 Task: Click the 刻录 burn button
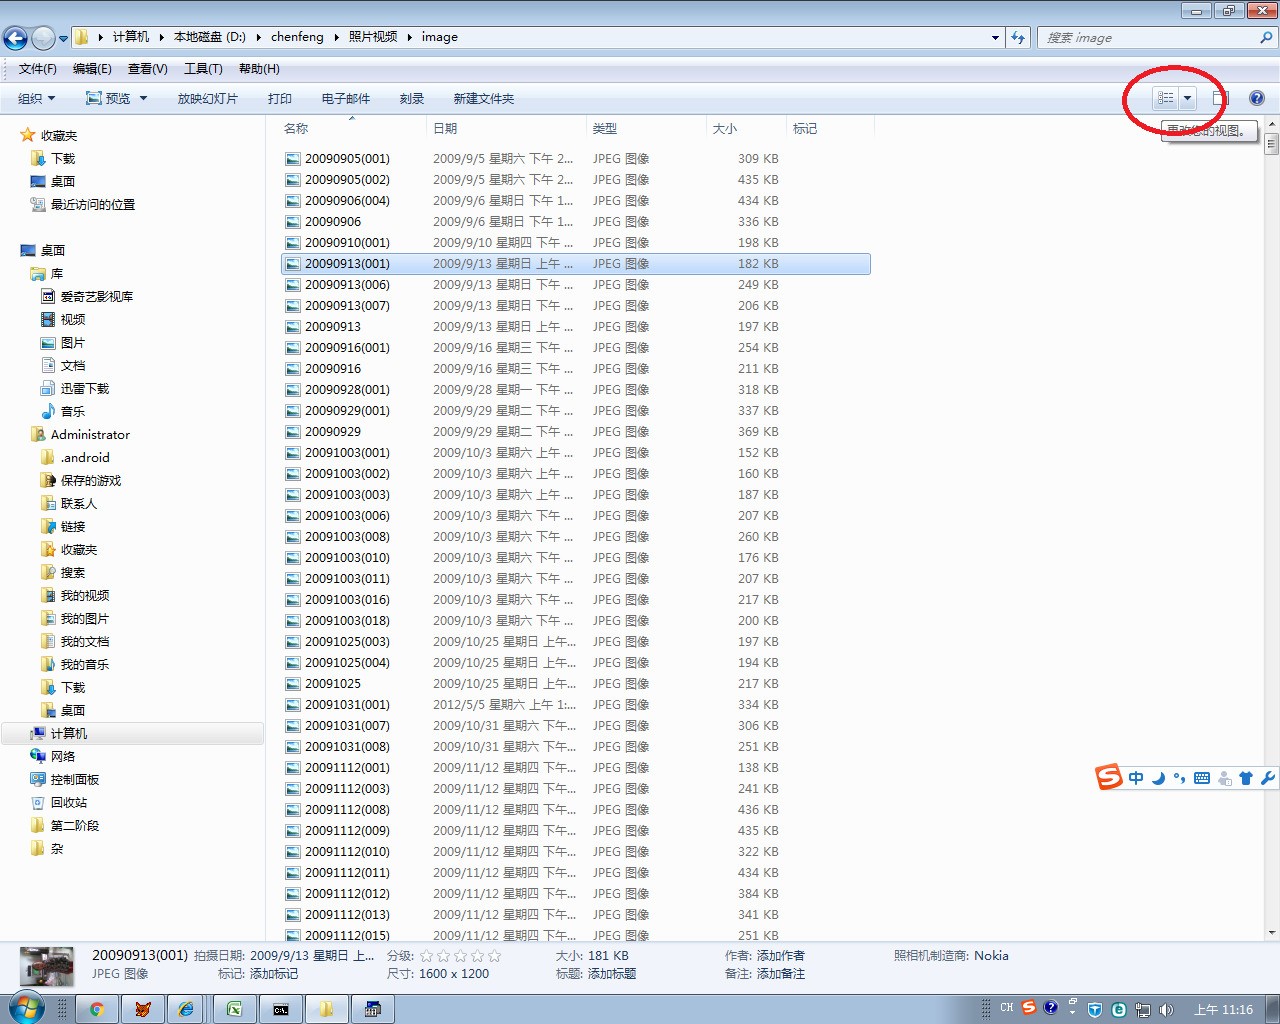tap(412, 98)
